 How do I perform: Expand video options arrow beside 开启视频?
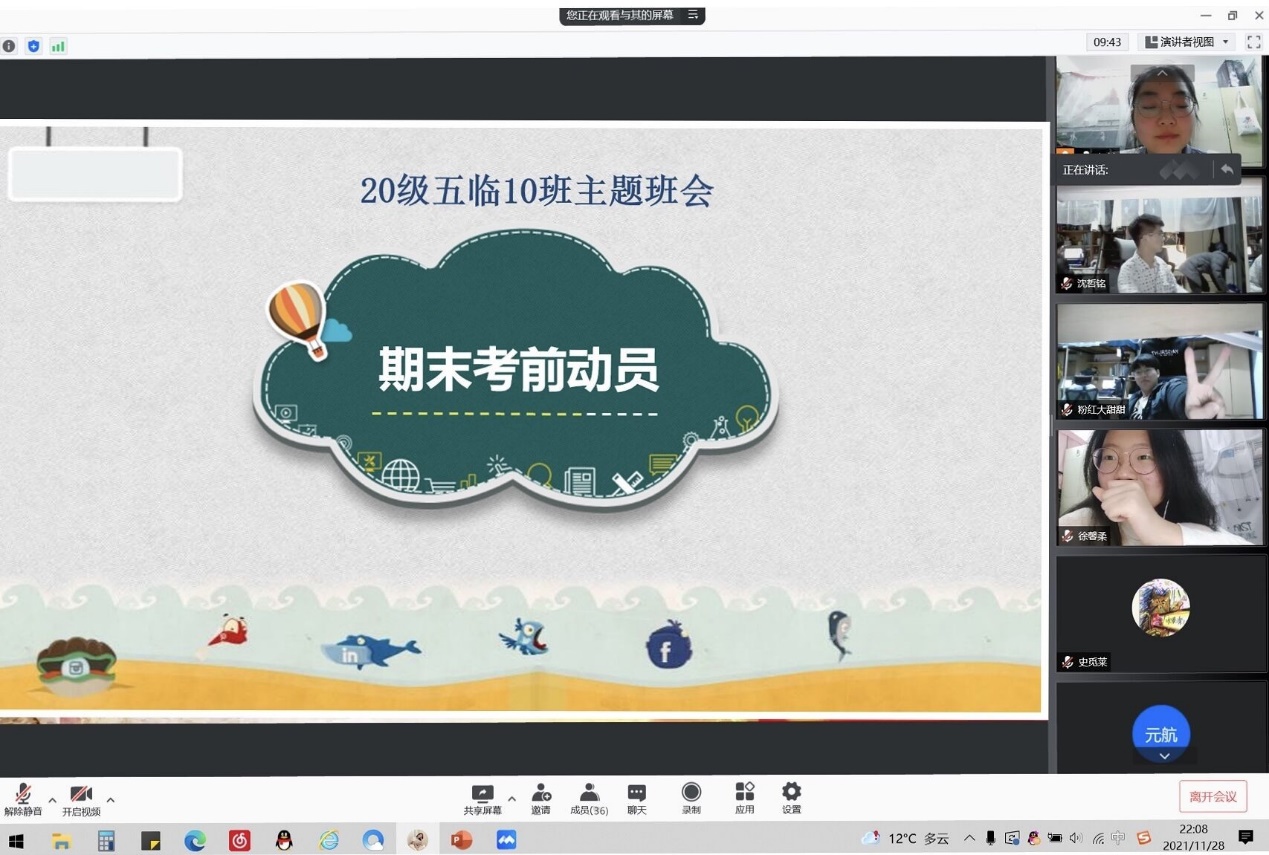pos(110,799)
